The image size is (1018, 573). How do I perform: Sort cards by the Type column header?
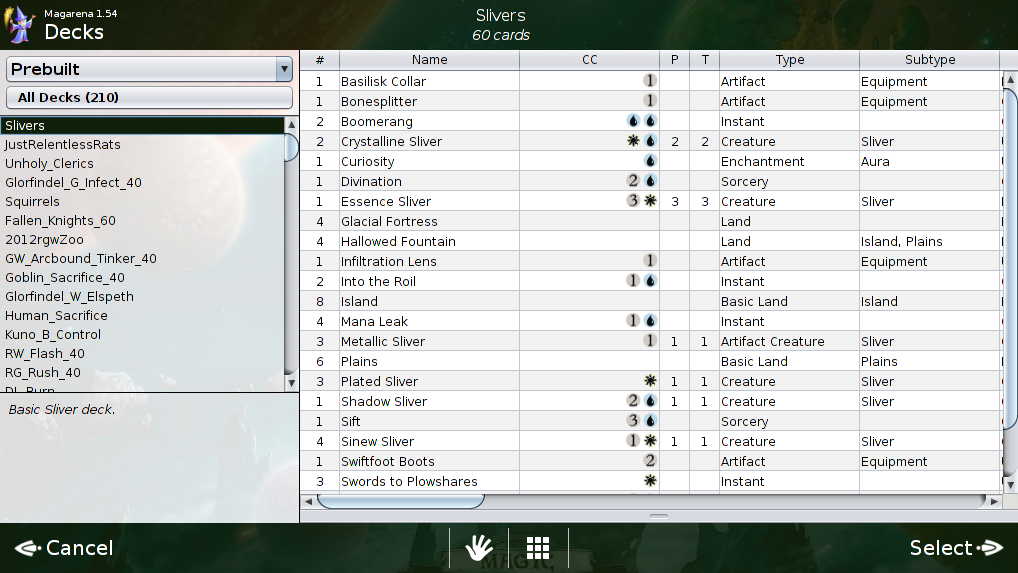pos(789,60)
